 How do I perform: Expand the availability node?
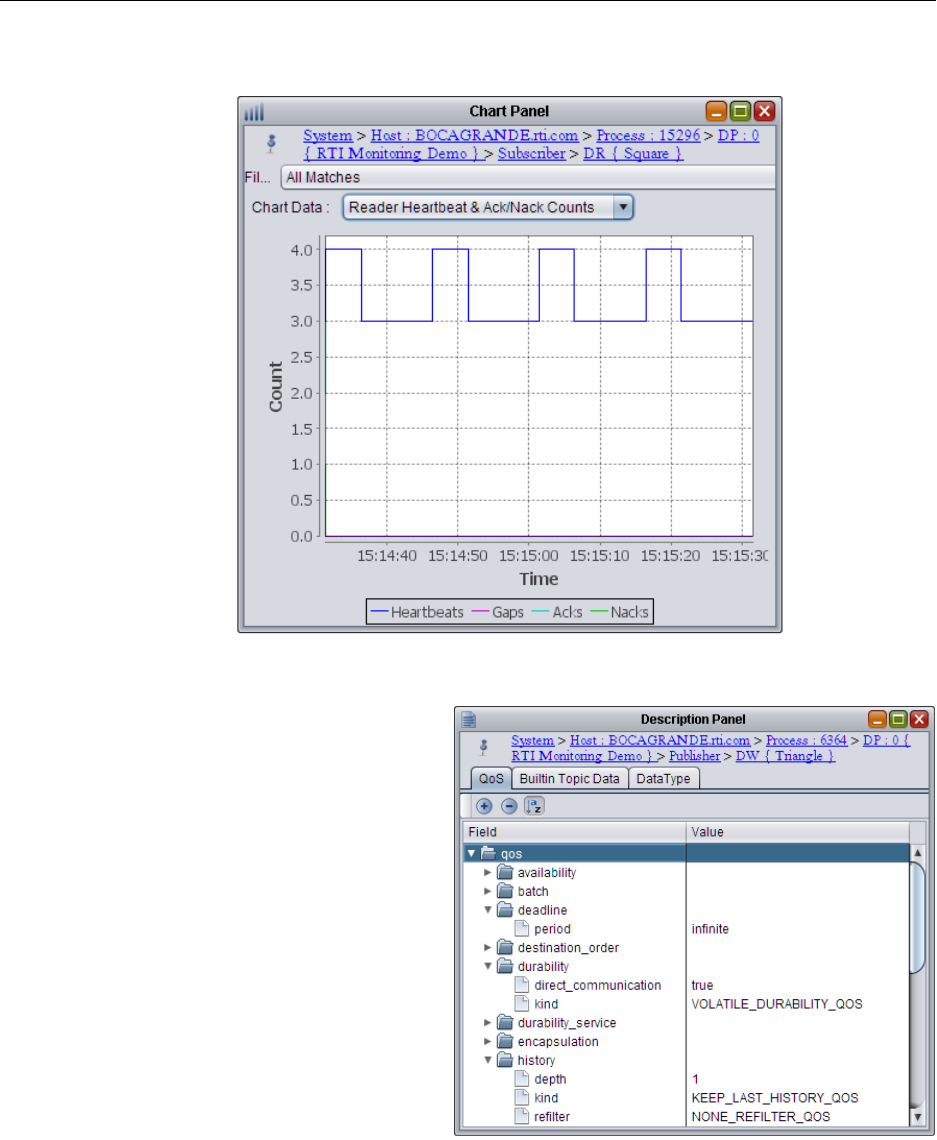[488, 872]
